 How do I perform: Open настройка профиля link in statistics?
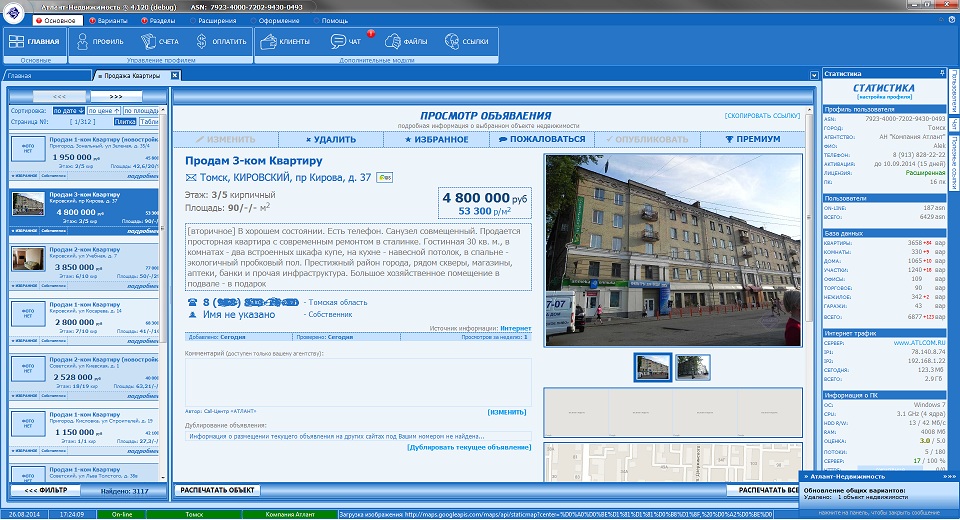pyautogui.click(x=884, y=97)
